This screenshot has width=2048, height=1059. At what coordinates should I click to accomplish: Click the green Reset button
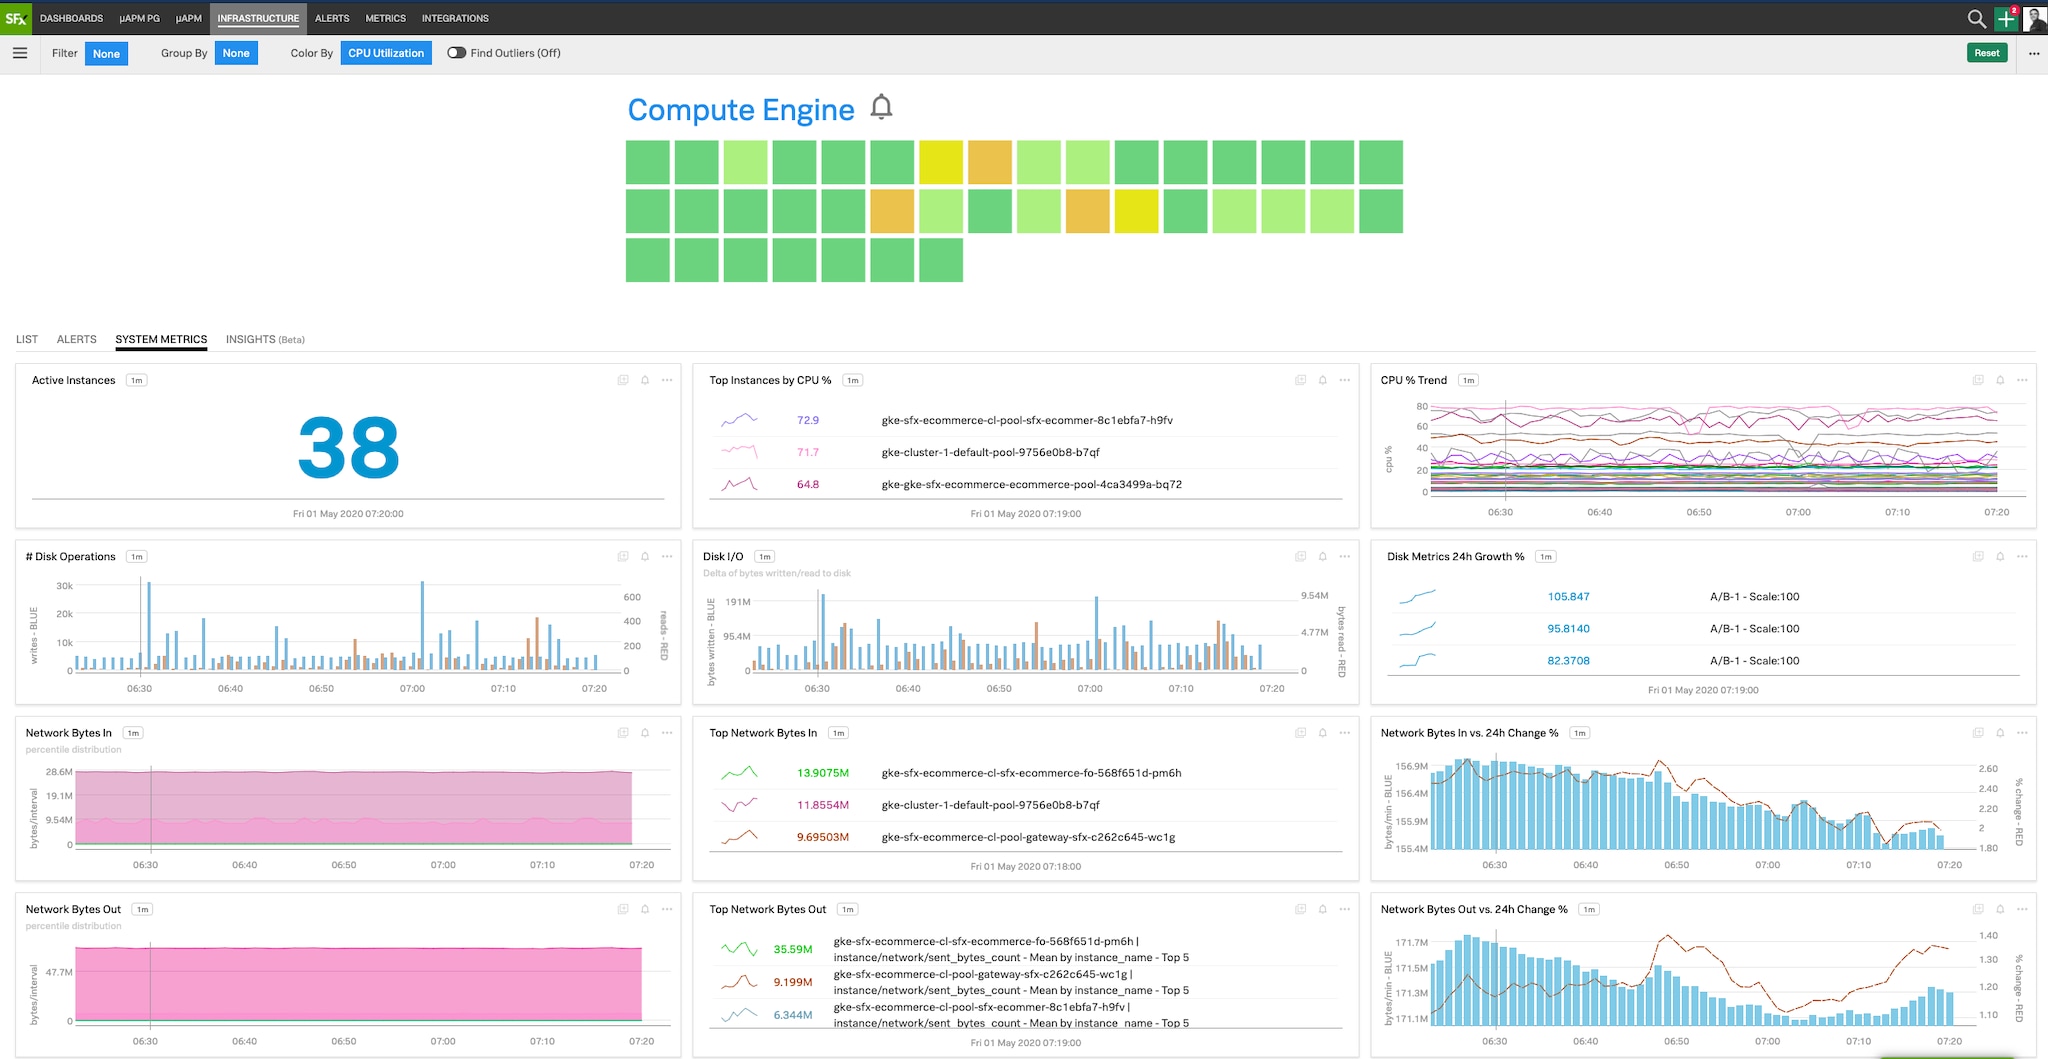[1987, 53]
